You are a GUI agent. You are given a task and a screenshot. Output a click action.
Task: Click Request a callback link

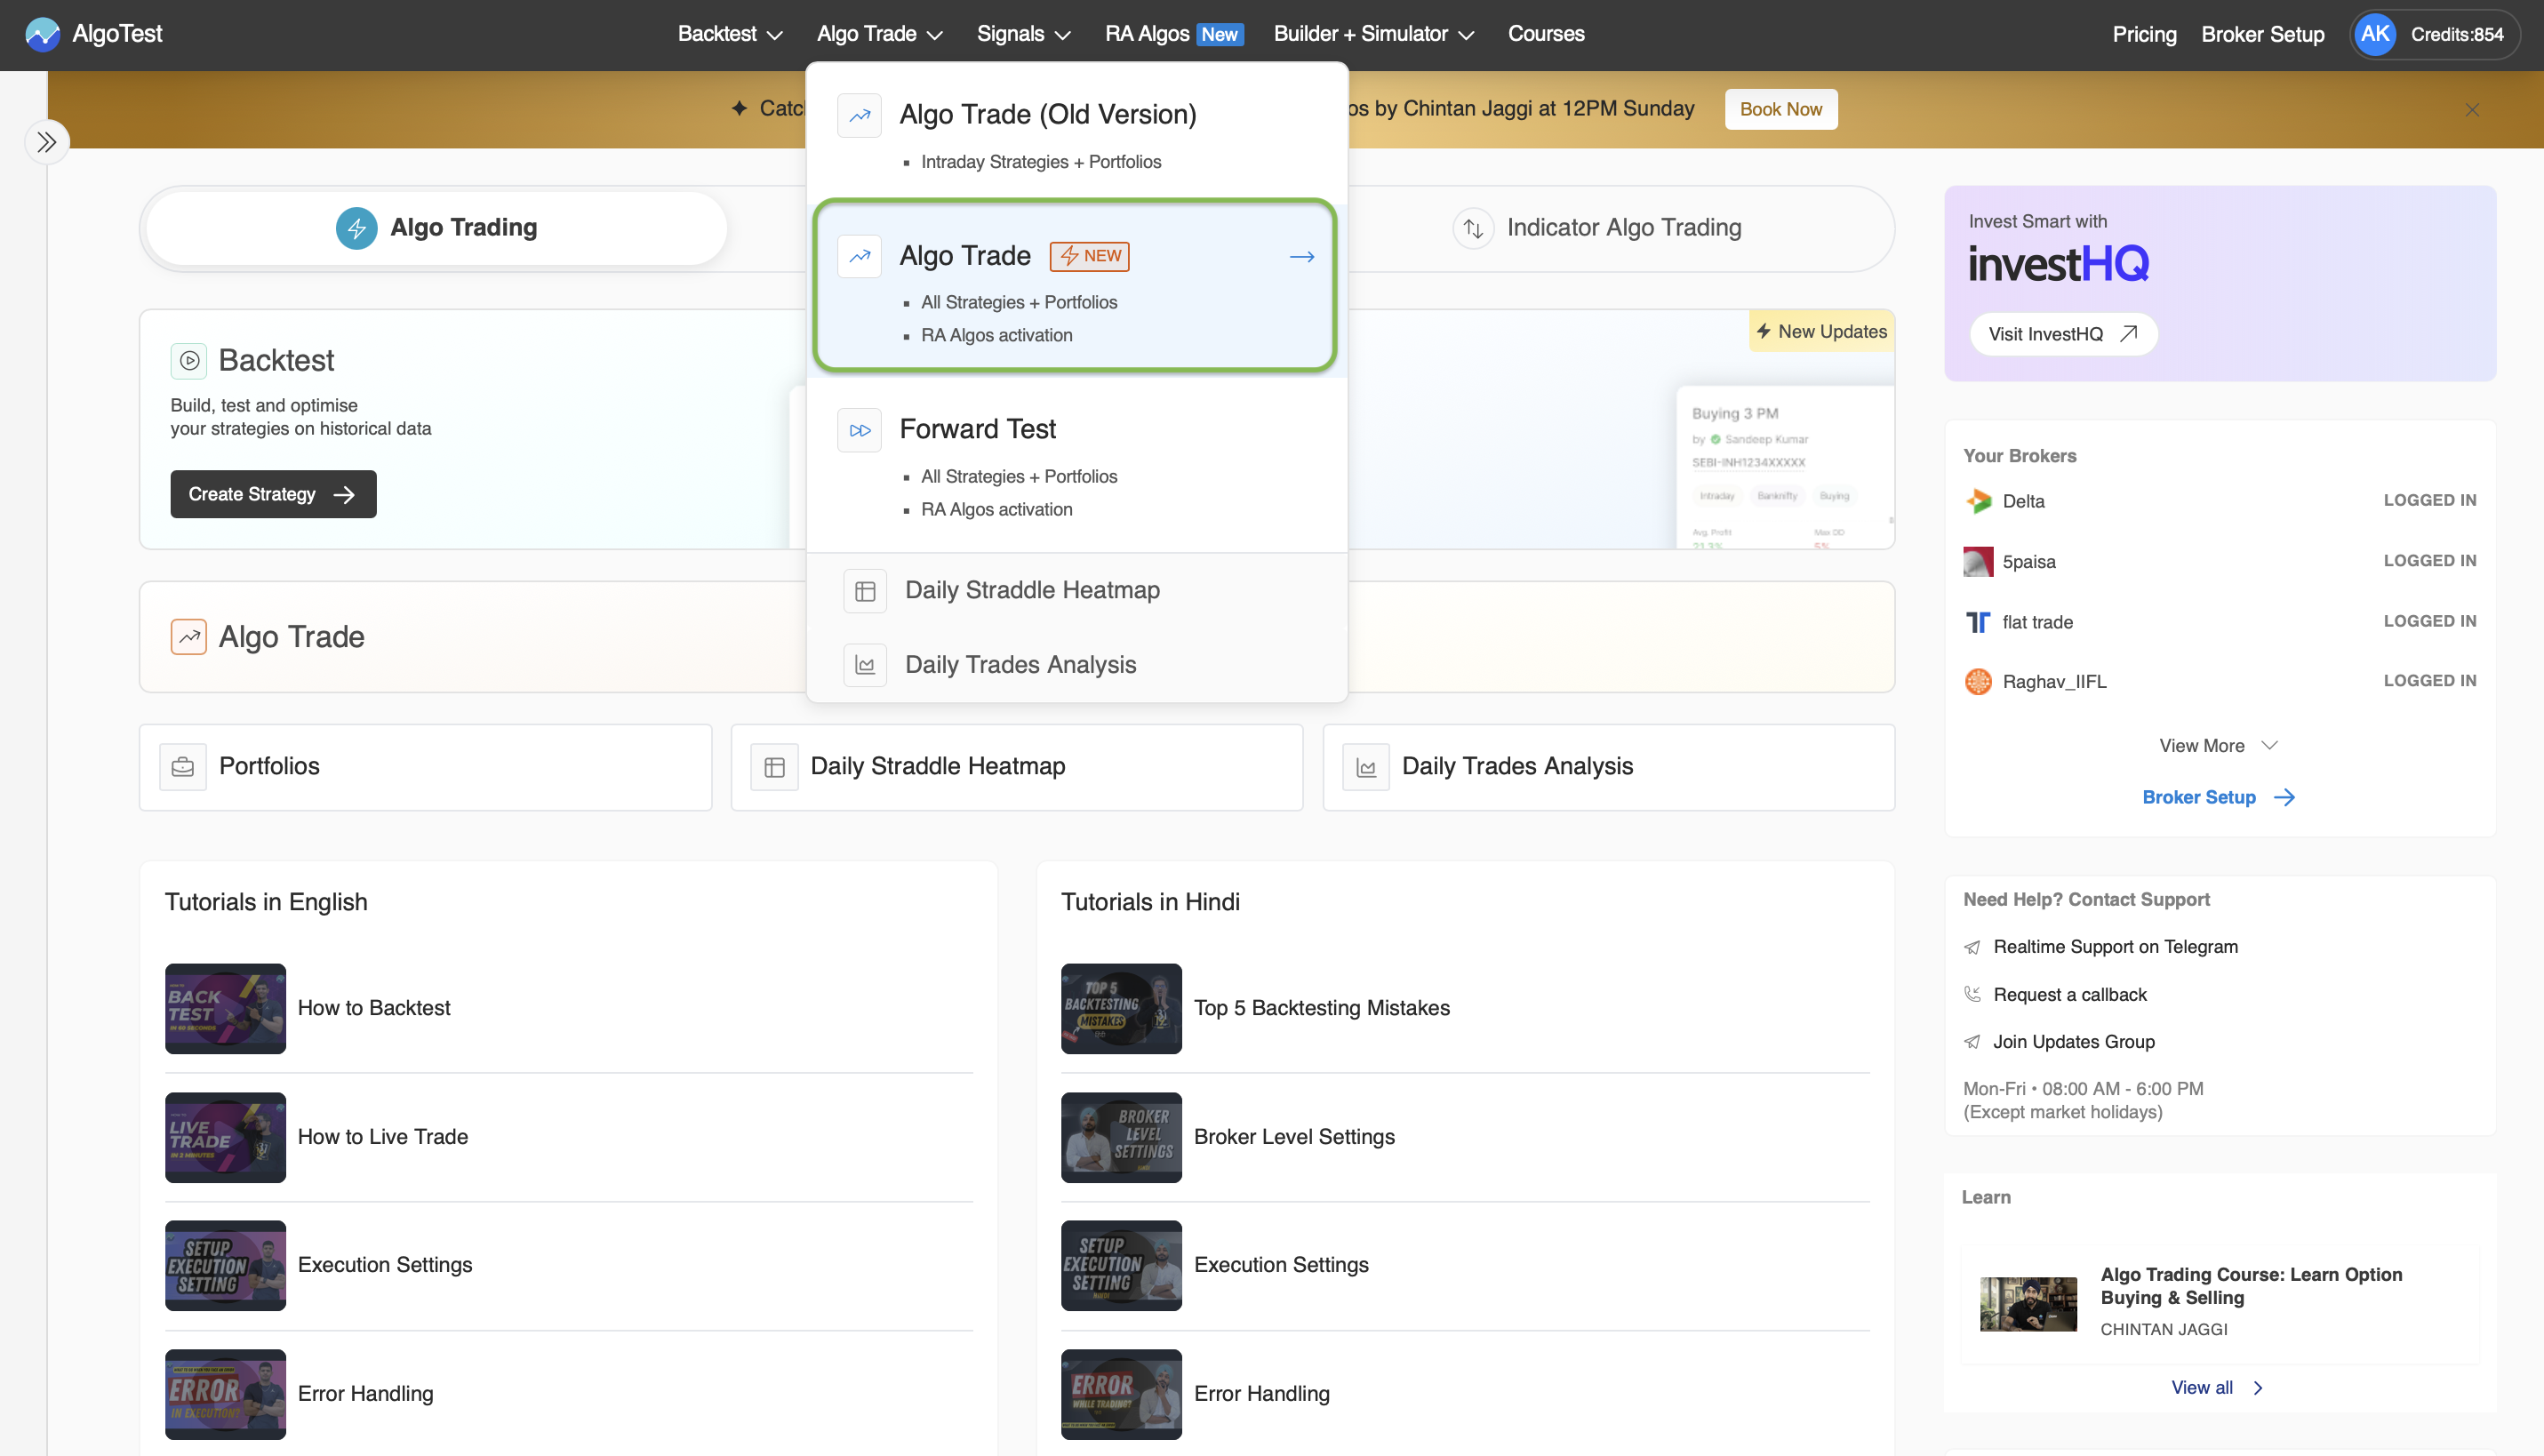click(2069, 994)
